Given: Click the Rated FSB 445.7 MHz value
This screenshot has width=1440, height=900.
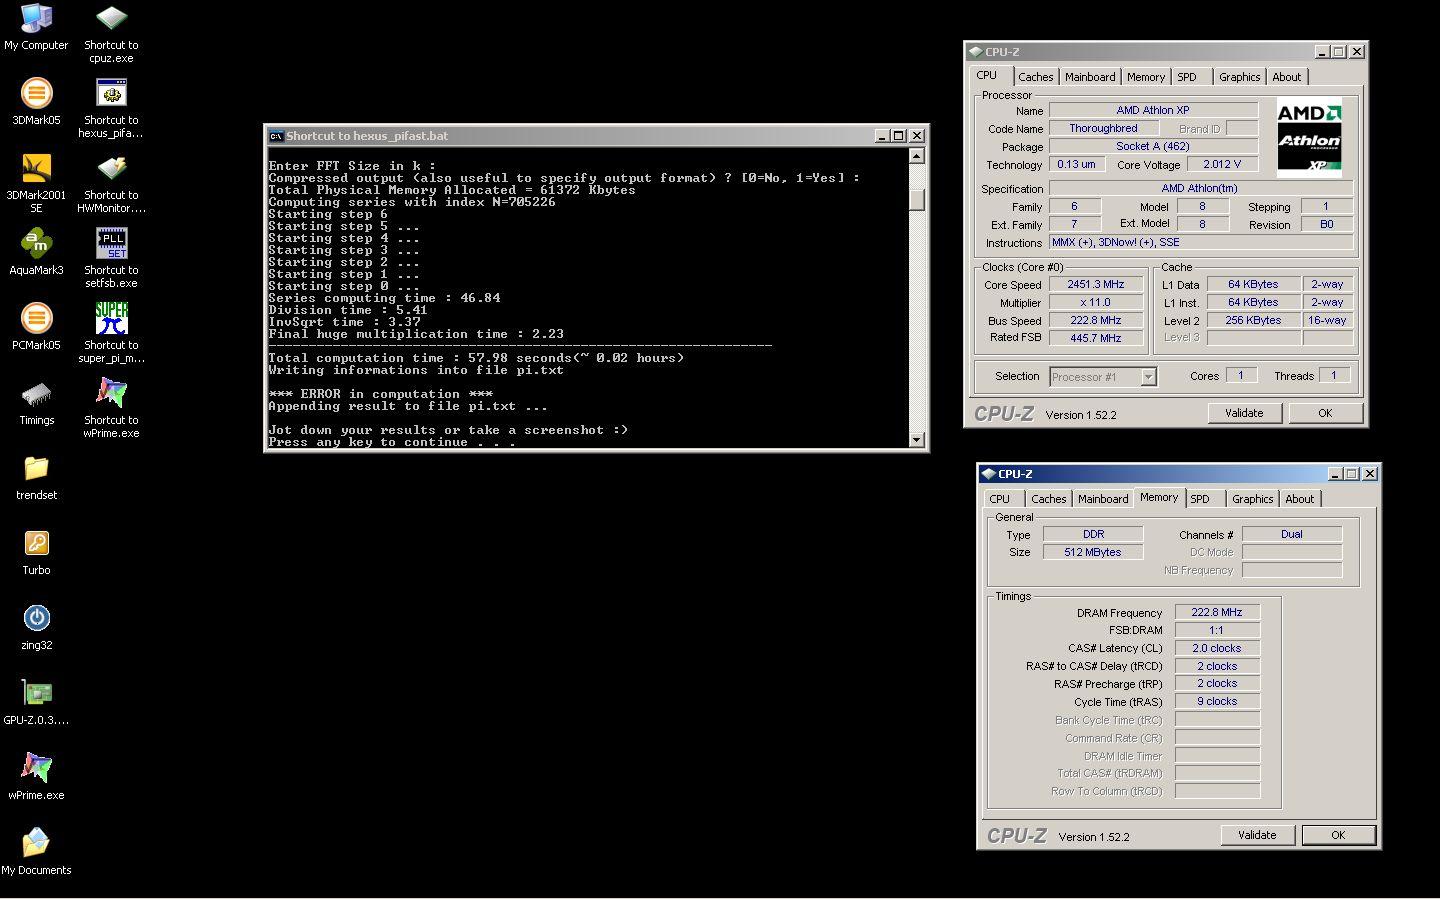Looking at the screenshot, I should 1096,339.
